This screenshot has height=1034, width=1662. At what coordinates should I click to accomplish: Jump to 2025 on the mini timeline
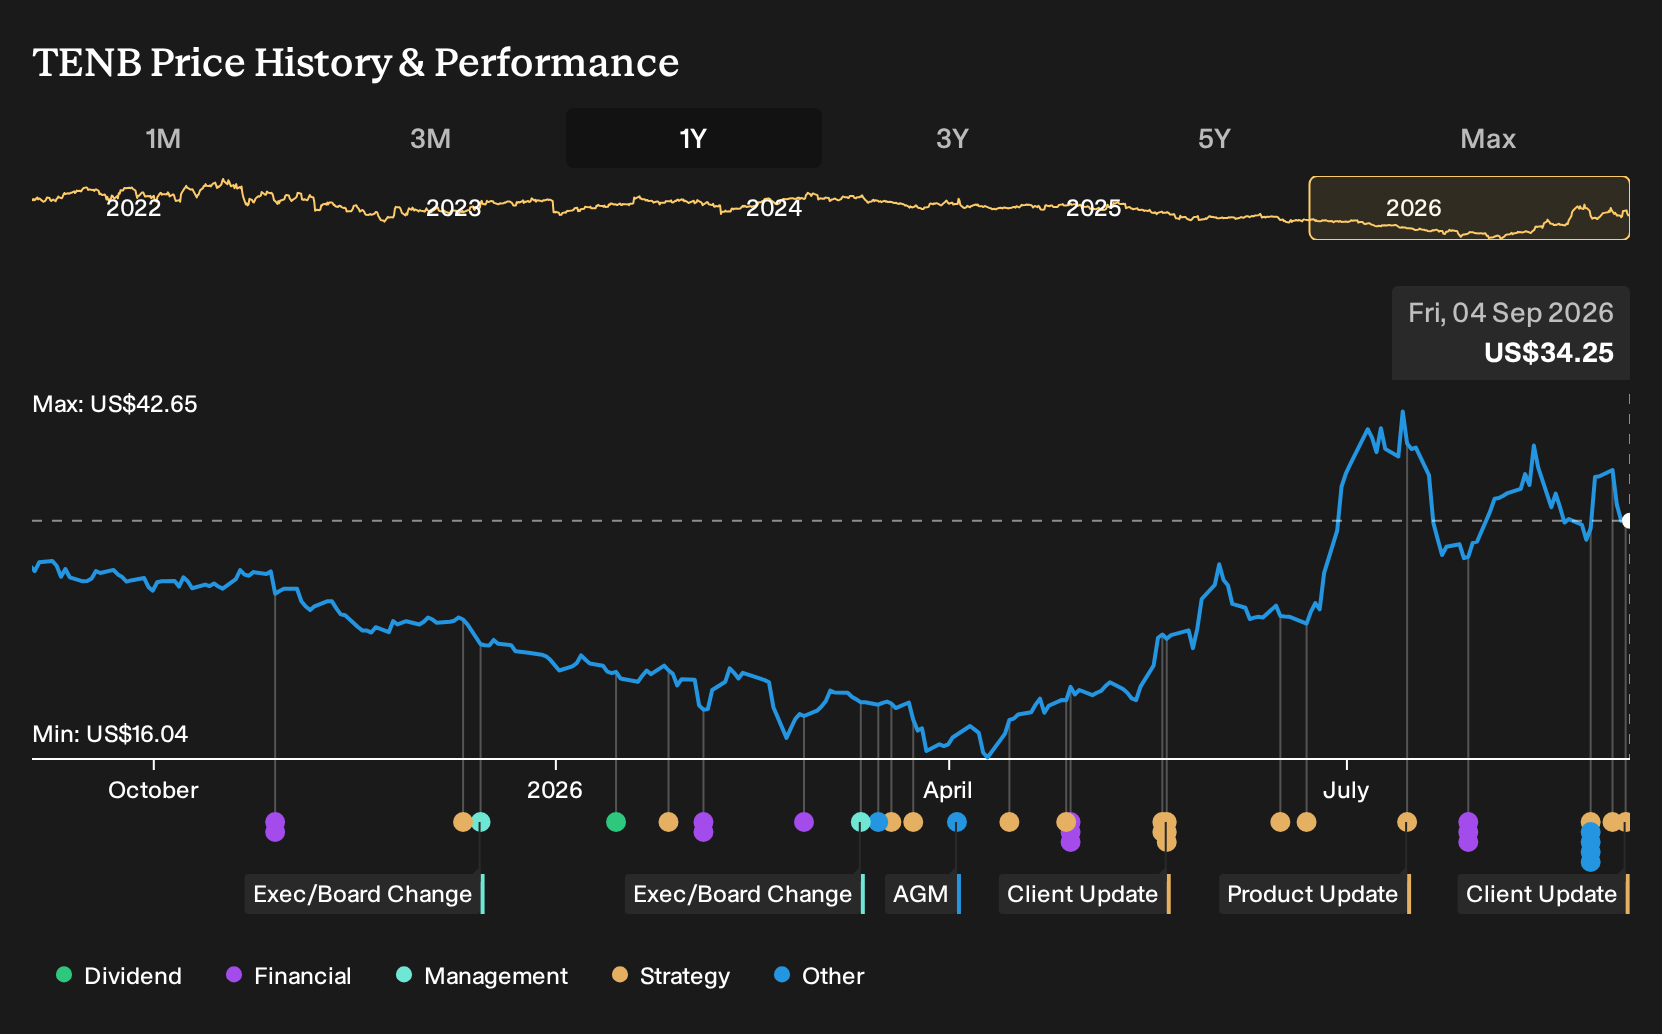click(1093, 208)
